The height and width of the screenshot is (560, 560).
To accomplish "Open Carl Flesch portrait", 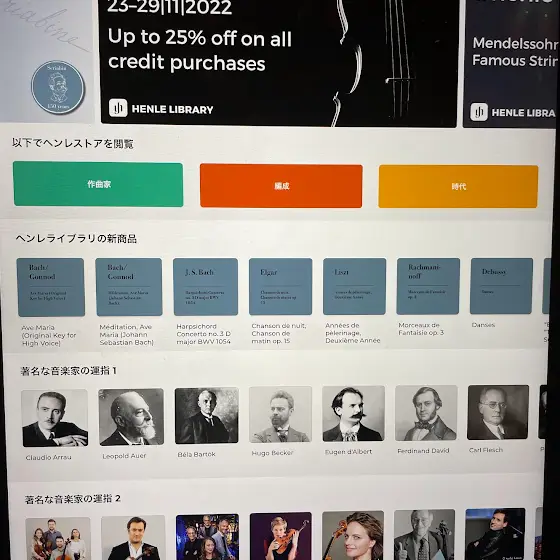I will pyautogui.click(x=498, y=412).
